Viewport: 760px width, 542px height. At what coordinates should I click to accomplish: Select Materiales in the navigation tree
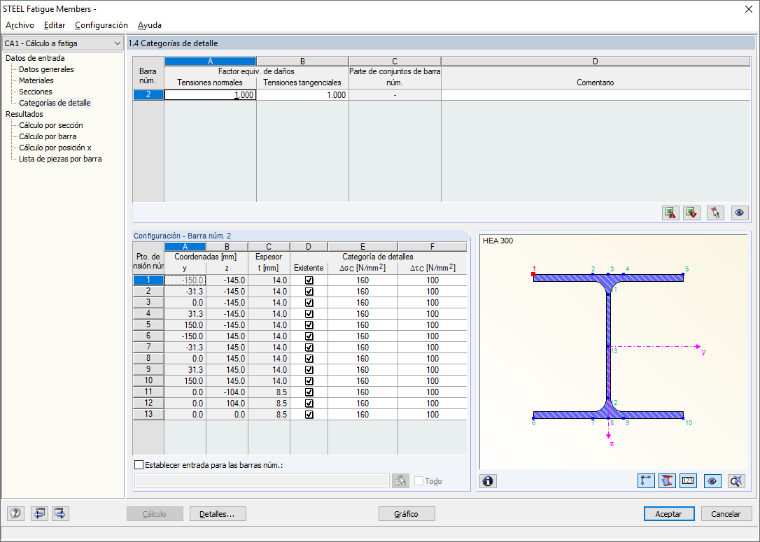coord(36,80)
